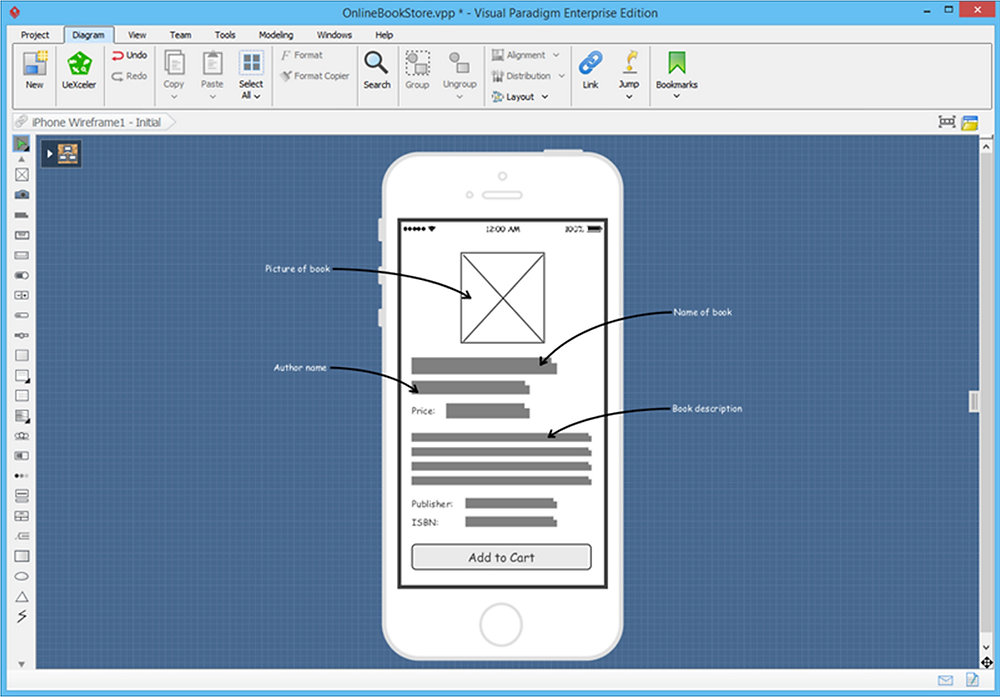Open the Alignment dropdown
Screen dimensions: 1000x697
coord(526,55)
